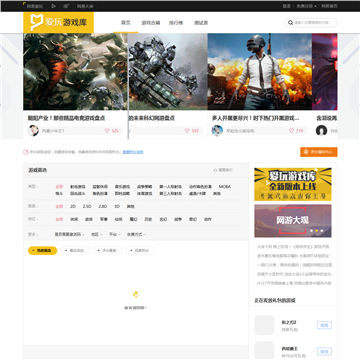The image size is (360, 360).
Task: Click the 爱玩游戏库 logo
Action: point(58,23)
